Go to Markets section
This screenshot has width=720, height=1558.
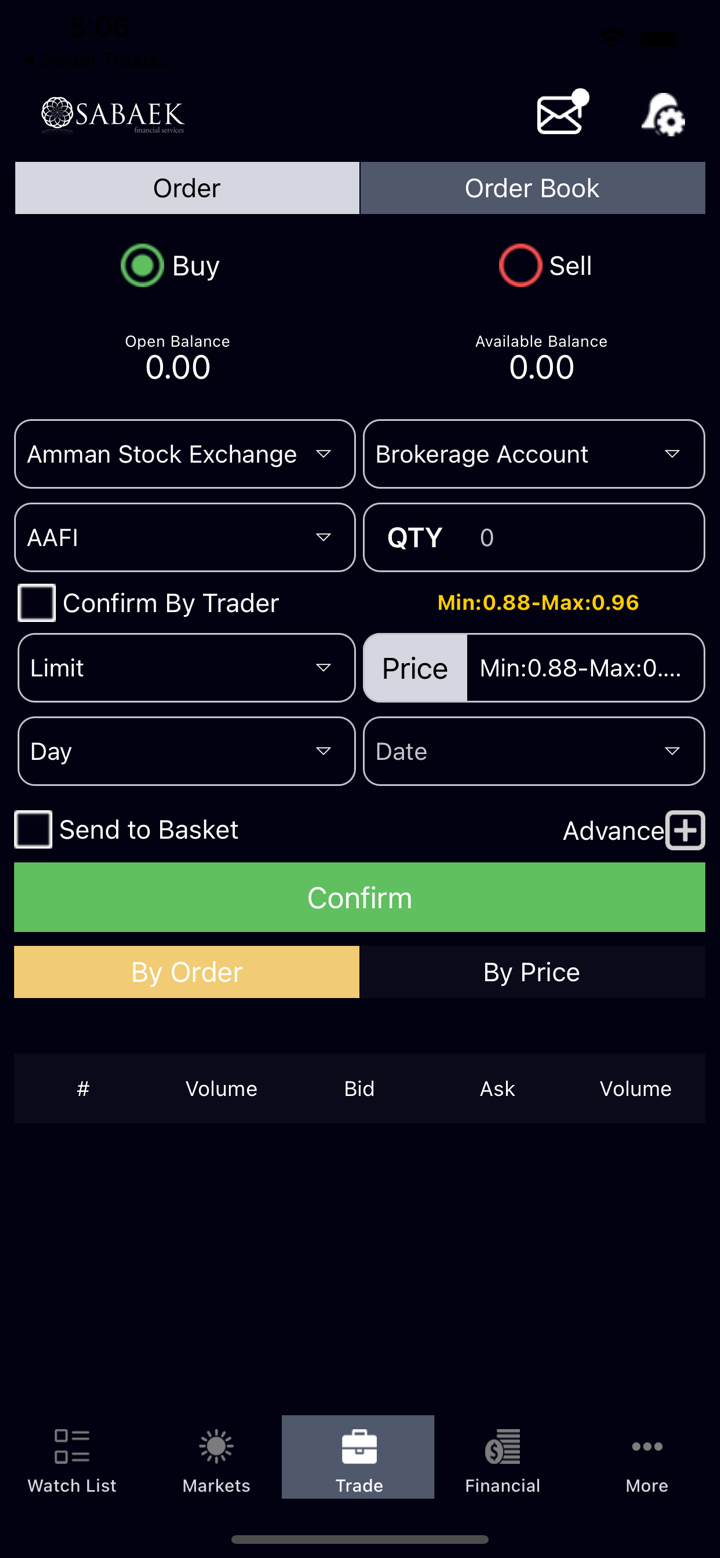click(x=216, y=1459)
